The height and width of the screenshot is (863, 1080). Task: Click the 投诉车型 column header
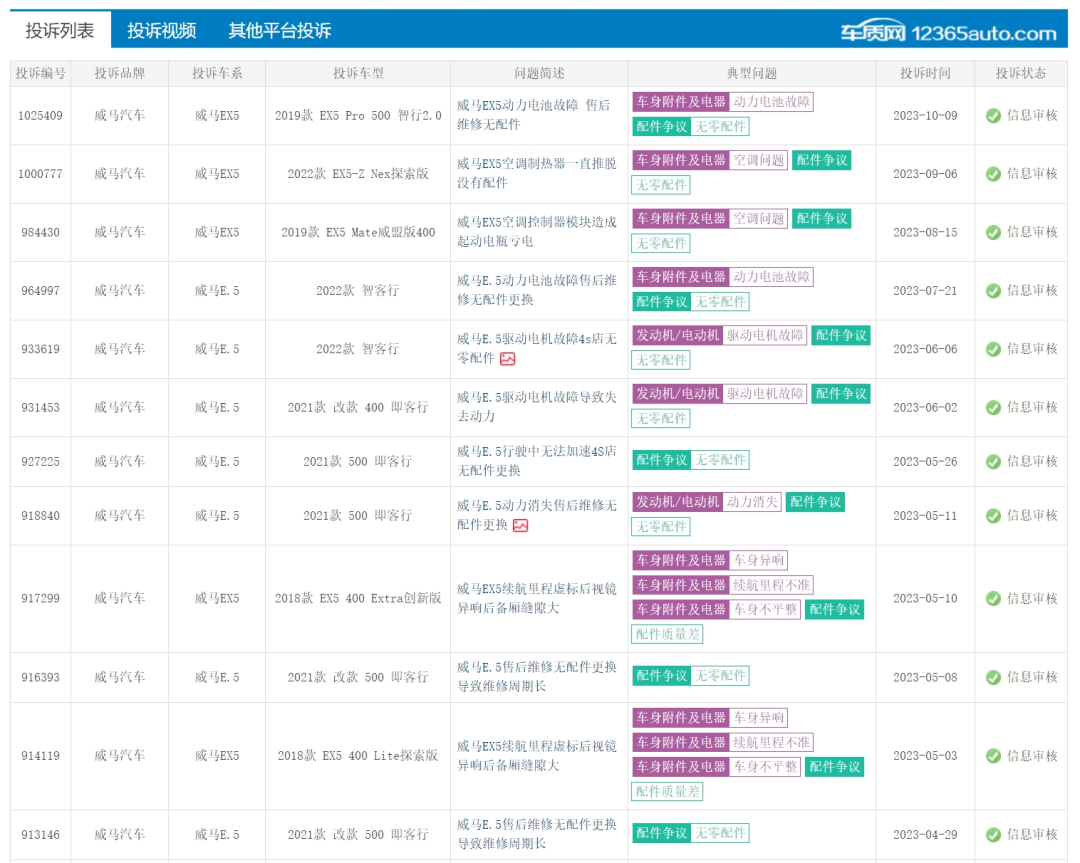click(358, 74)
